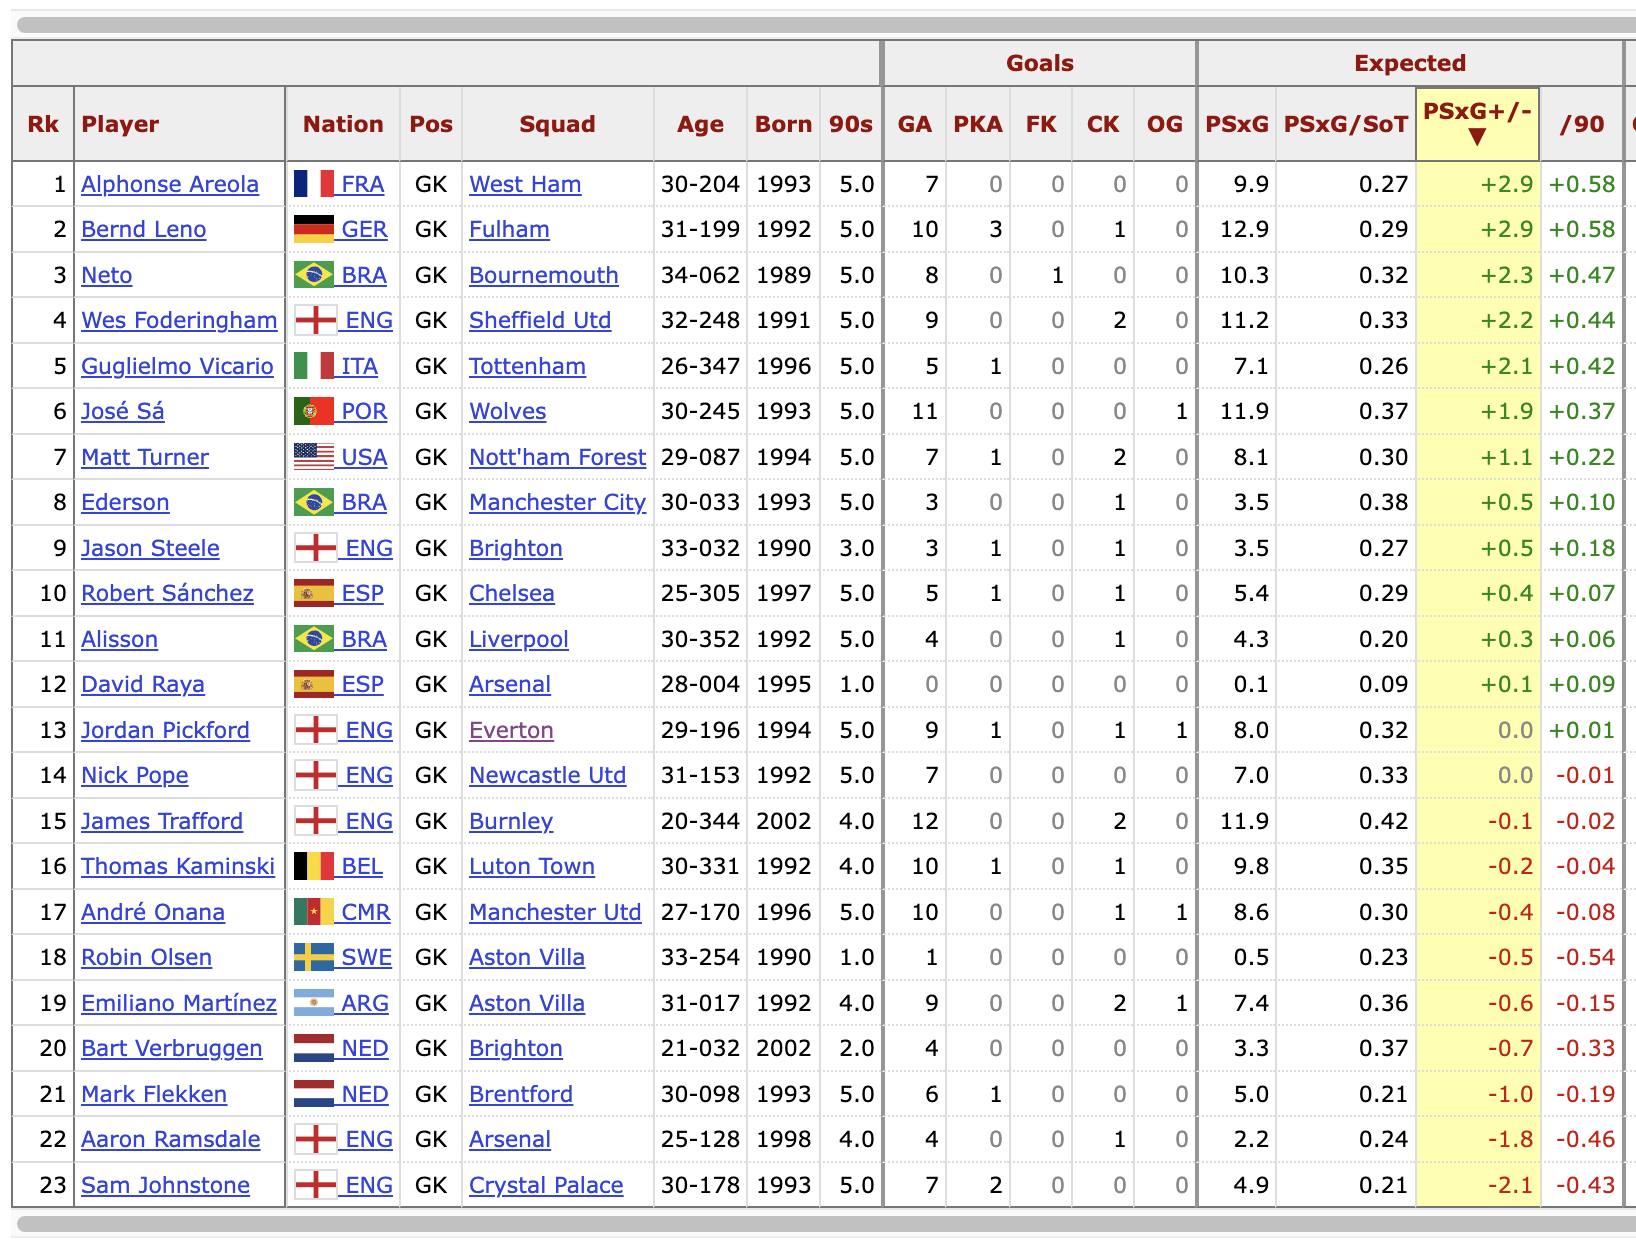Viewport: 1636px width, 1252px height.
Task: Open Manchester Utd squad link
Action: pyautogui.click(x=555, y=912)
